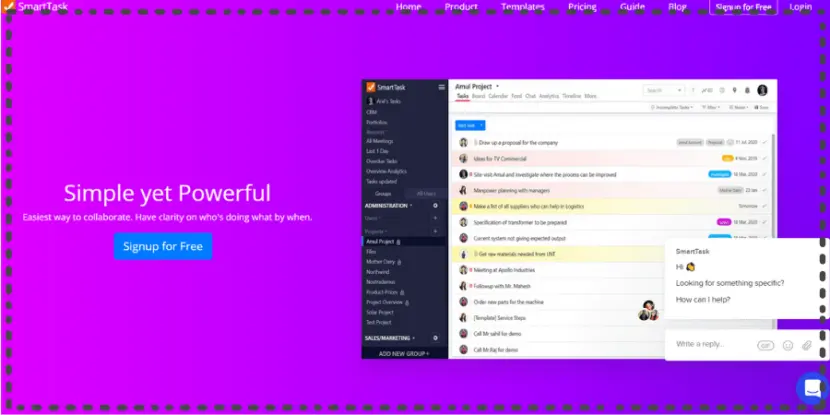Switch to the Calendar tab in the app preview
Screen dimensions: 830x415
[498, 96]
